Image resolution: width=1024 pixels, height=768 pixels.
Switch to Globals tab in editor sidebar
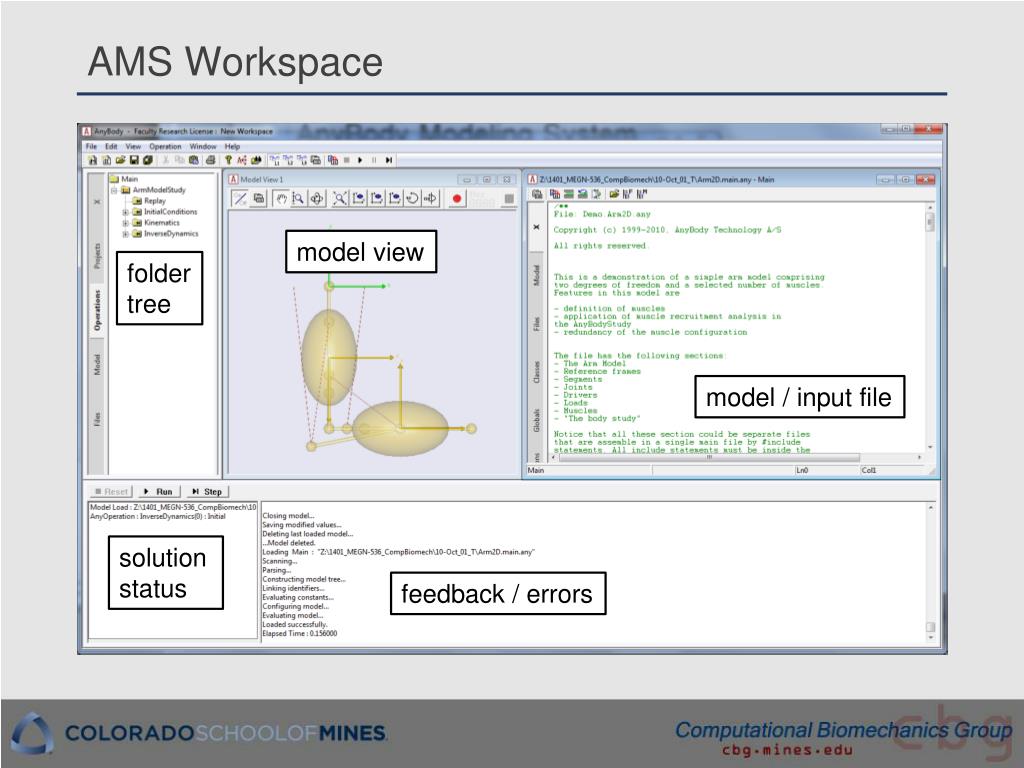[x=536, y=421]
